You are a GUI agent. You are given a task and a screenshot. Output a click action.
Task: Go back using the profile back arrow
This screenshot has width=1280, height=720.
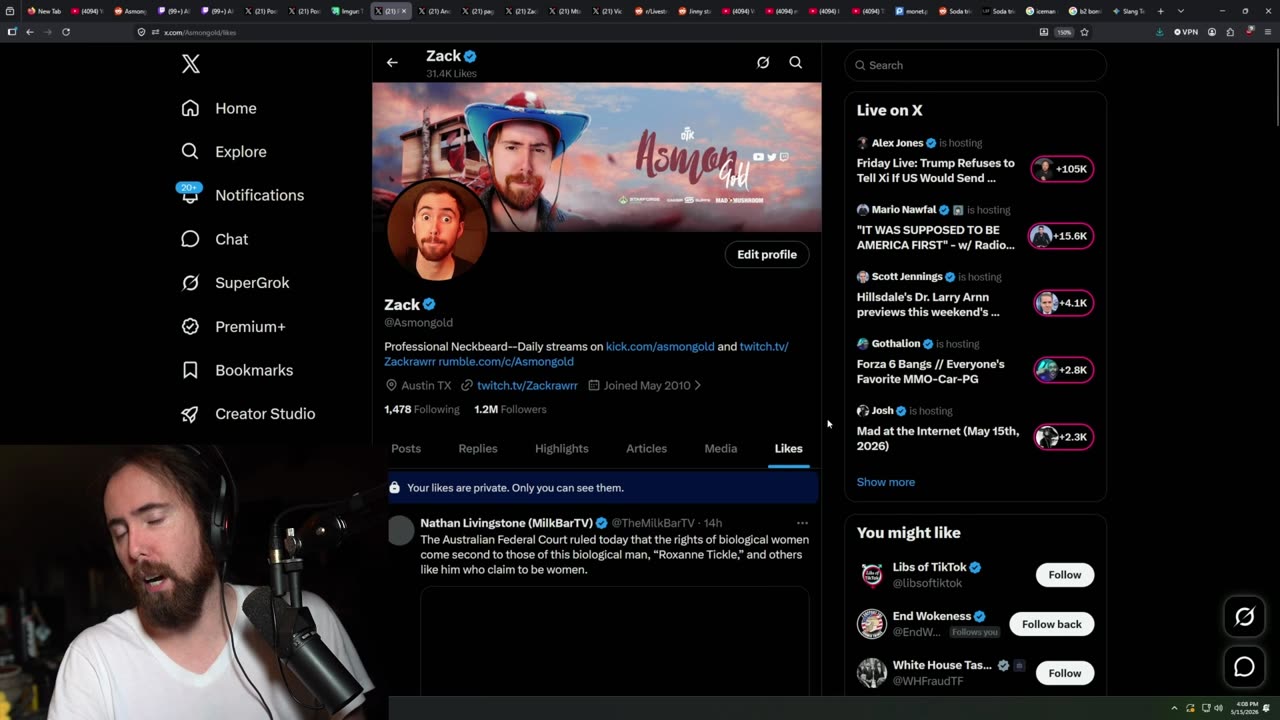pyautogui.click(x=392, y=63)
